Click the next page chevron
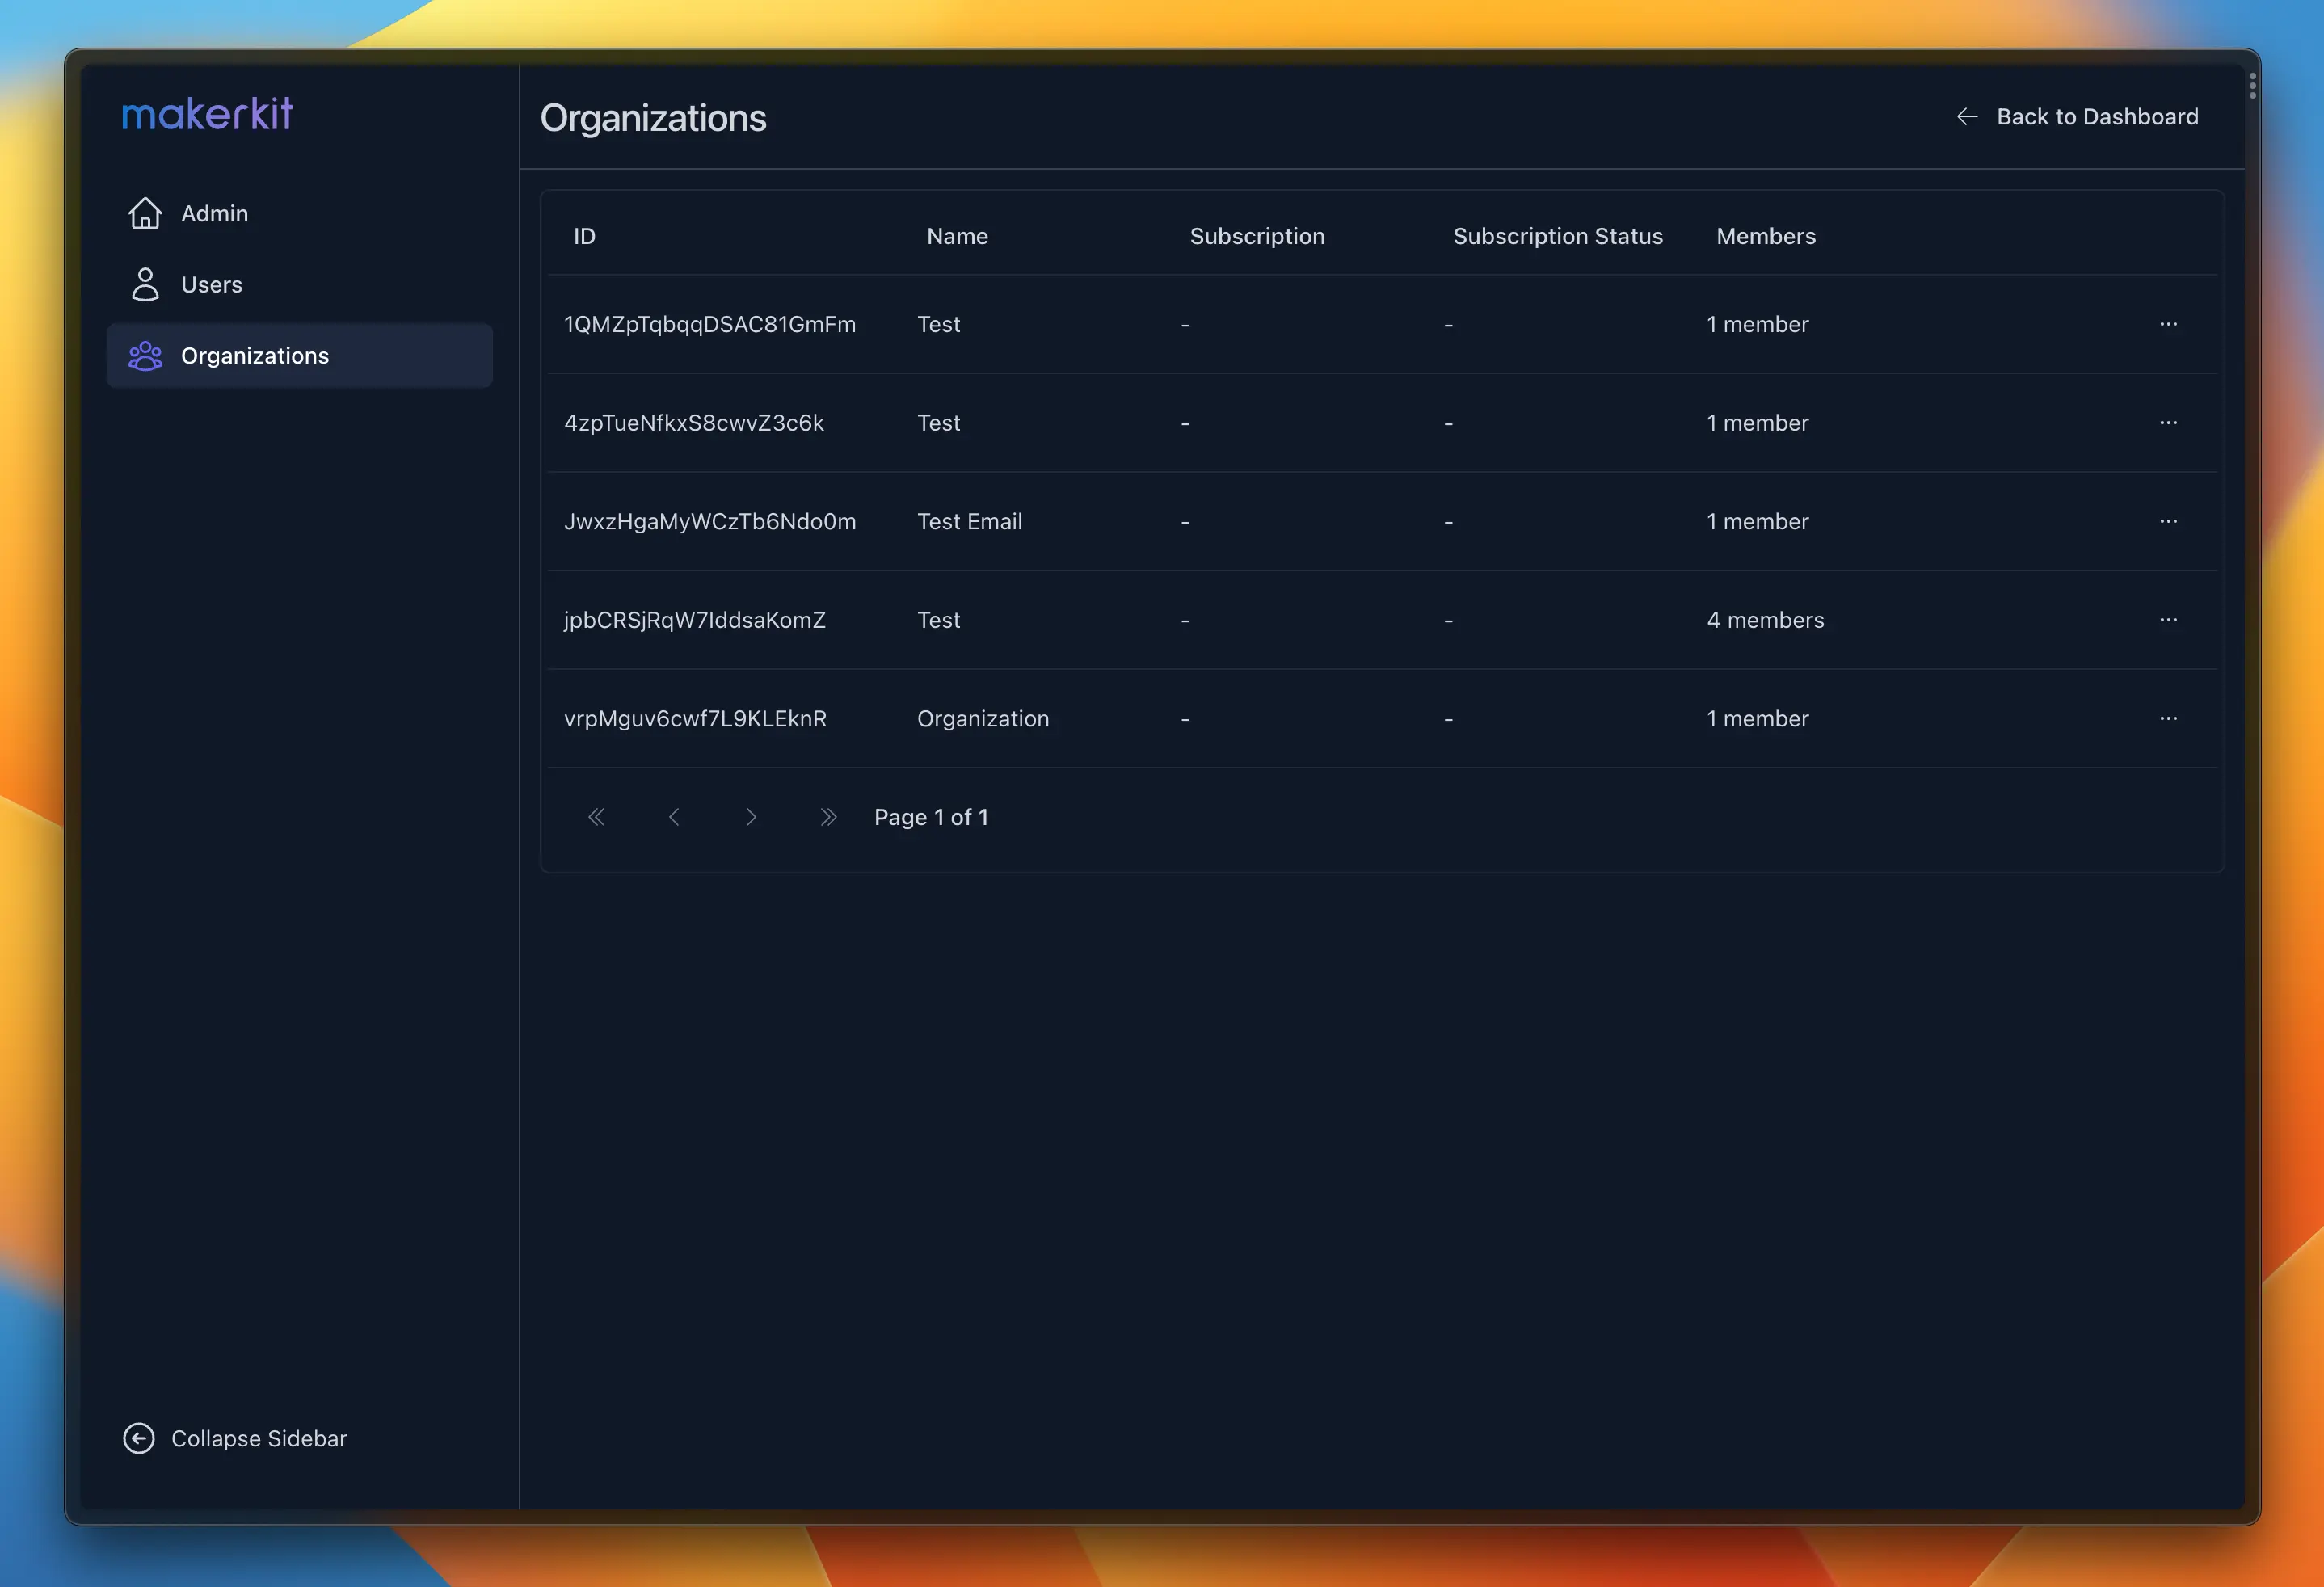 751,816
